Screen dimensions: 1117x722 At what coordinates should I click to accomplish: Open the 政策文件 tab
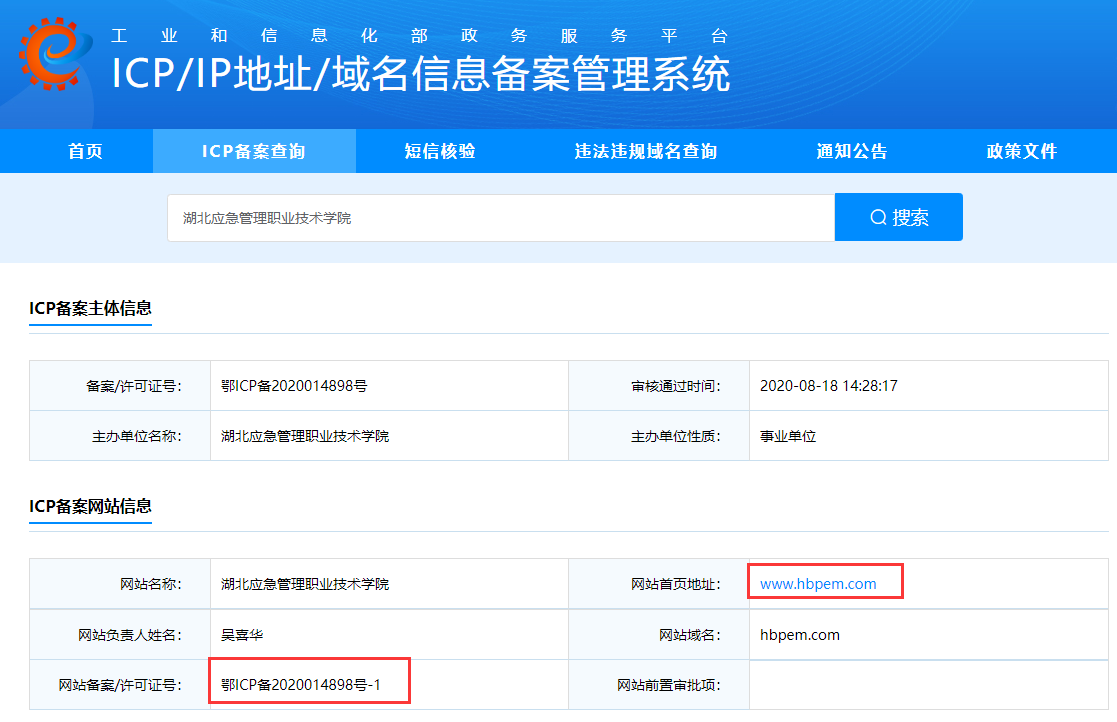point(1022,151)
